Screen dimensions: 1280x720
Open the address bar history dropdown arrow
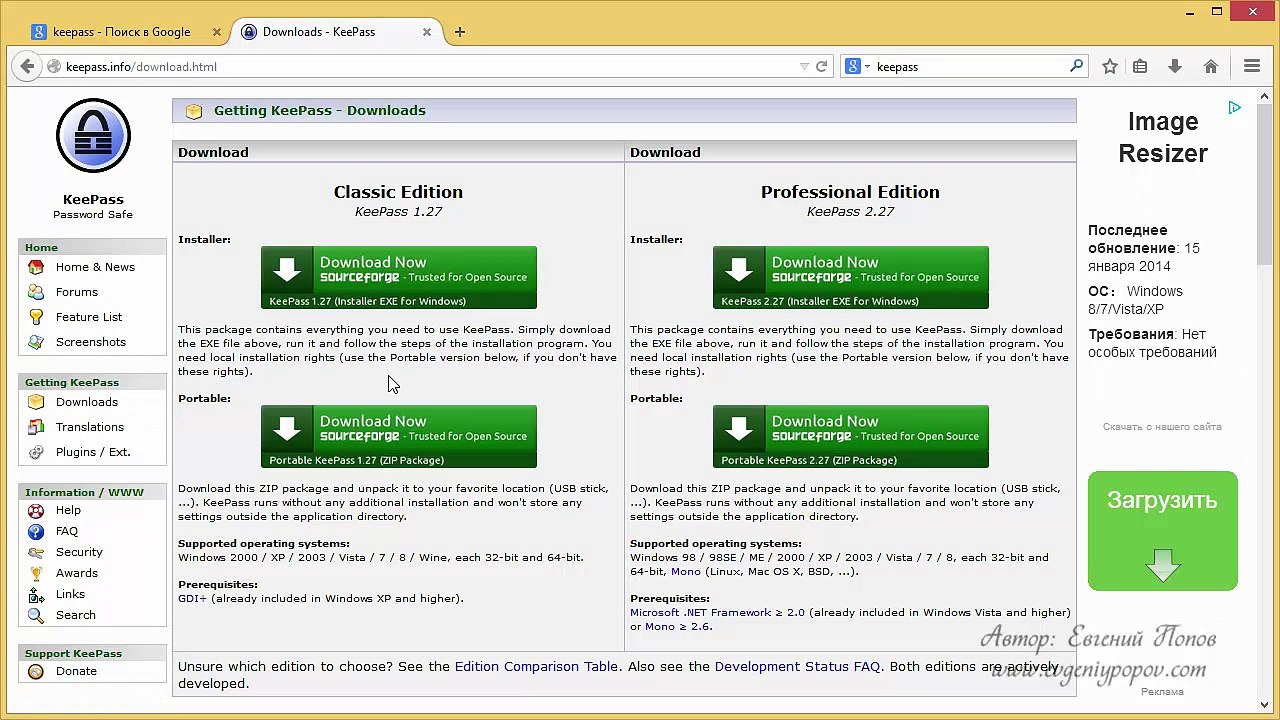click(804, 66)
